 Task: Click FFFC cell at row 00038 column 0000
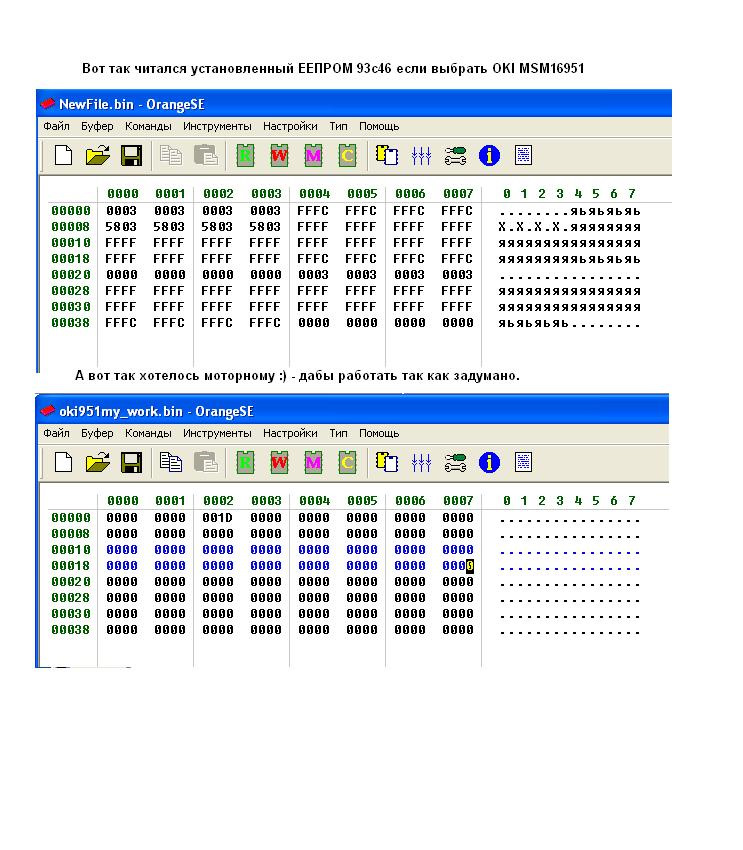[x=121, y=323]
